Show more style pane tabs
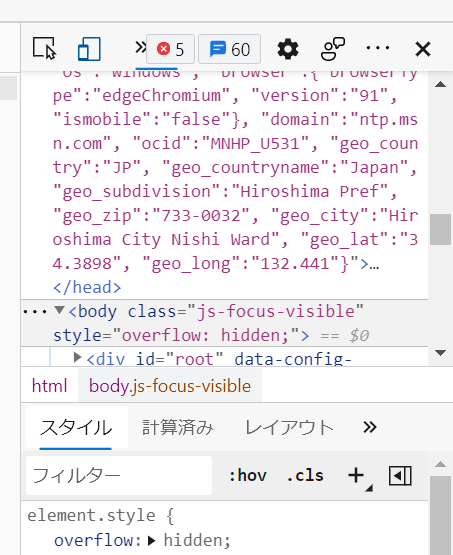453x555 pixels. (370, 427)
